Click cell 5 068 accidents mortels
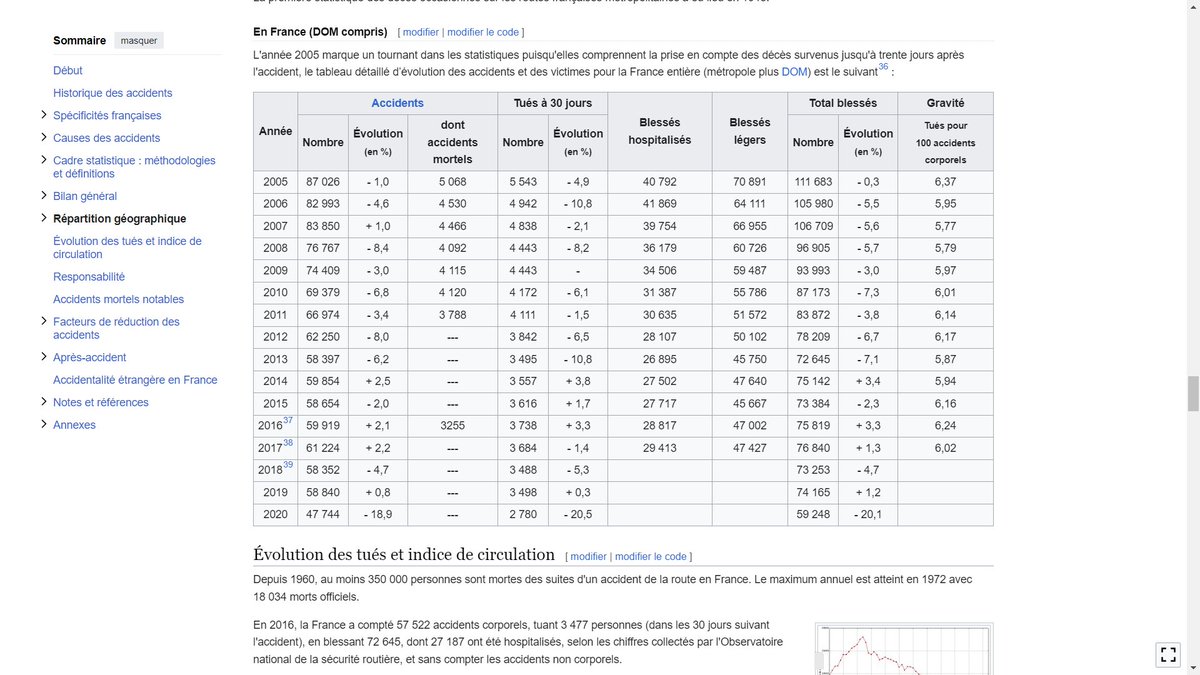This screenshot has width=1200, height=675. 452,182
